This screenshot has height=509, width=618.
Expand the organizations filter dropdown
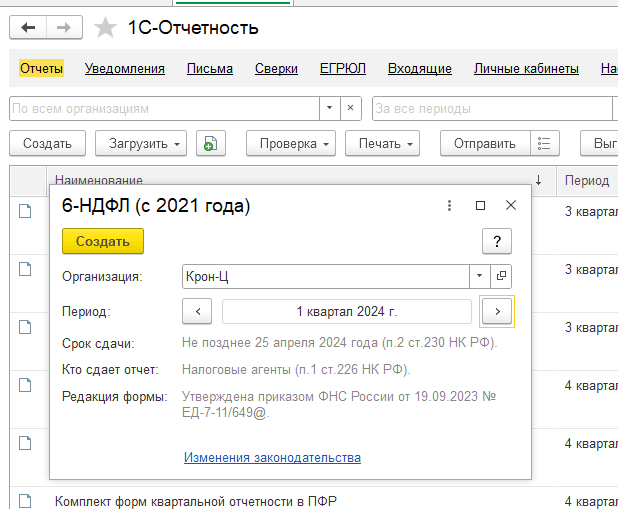[x=329, y=108]
